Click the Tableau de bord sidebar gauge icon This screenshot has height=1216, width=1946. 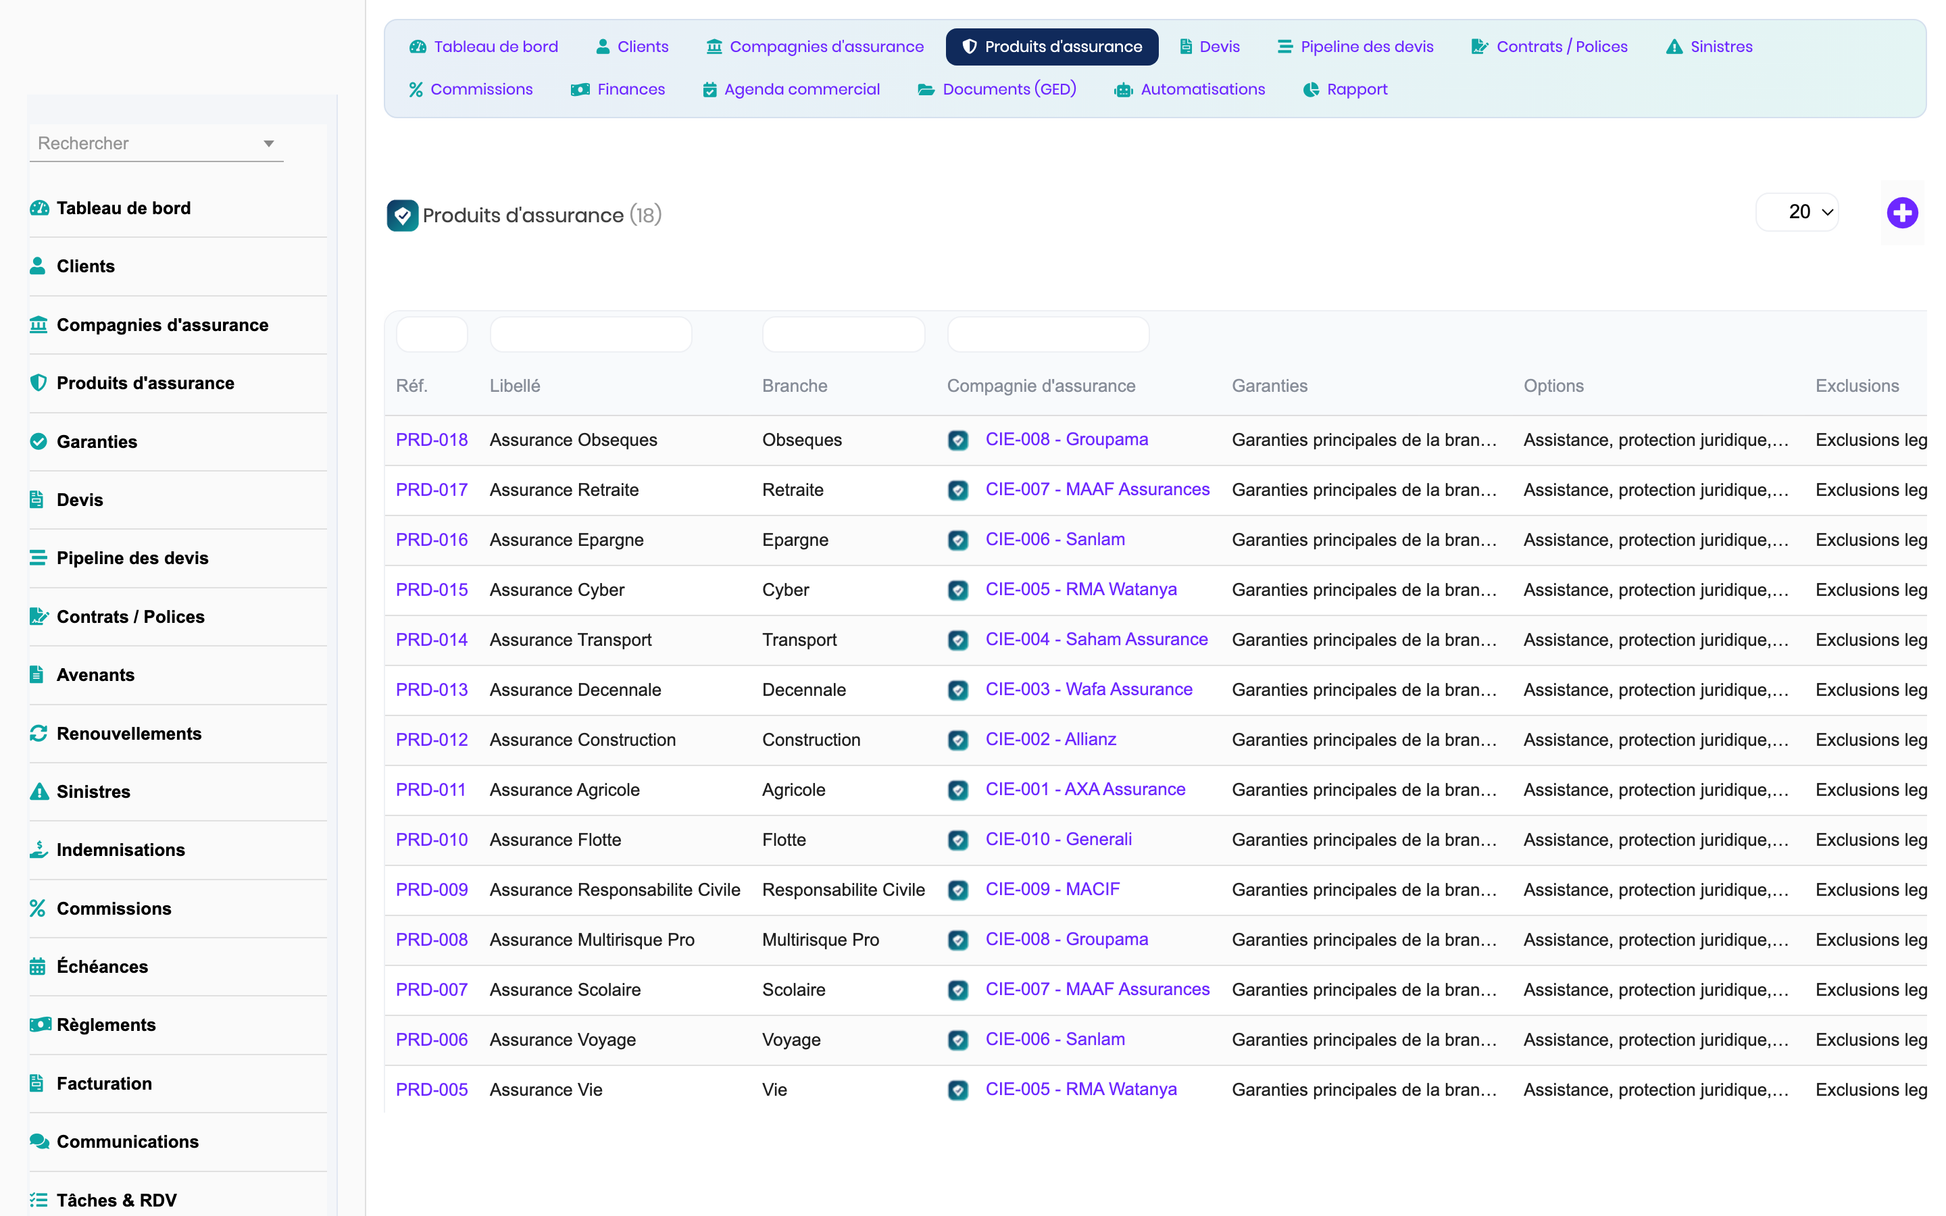click(x=39, y=208)
